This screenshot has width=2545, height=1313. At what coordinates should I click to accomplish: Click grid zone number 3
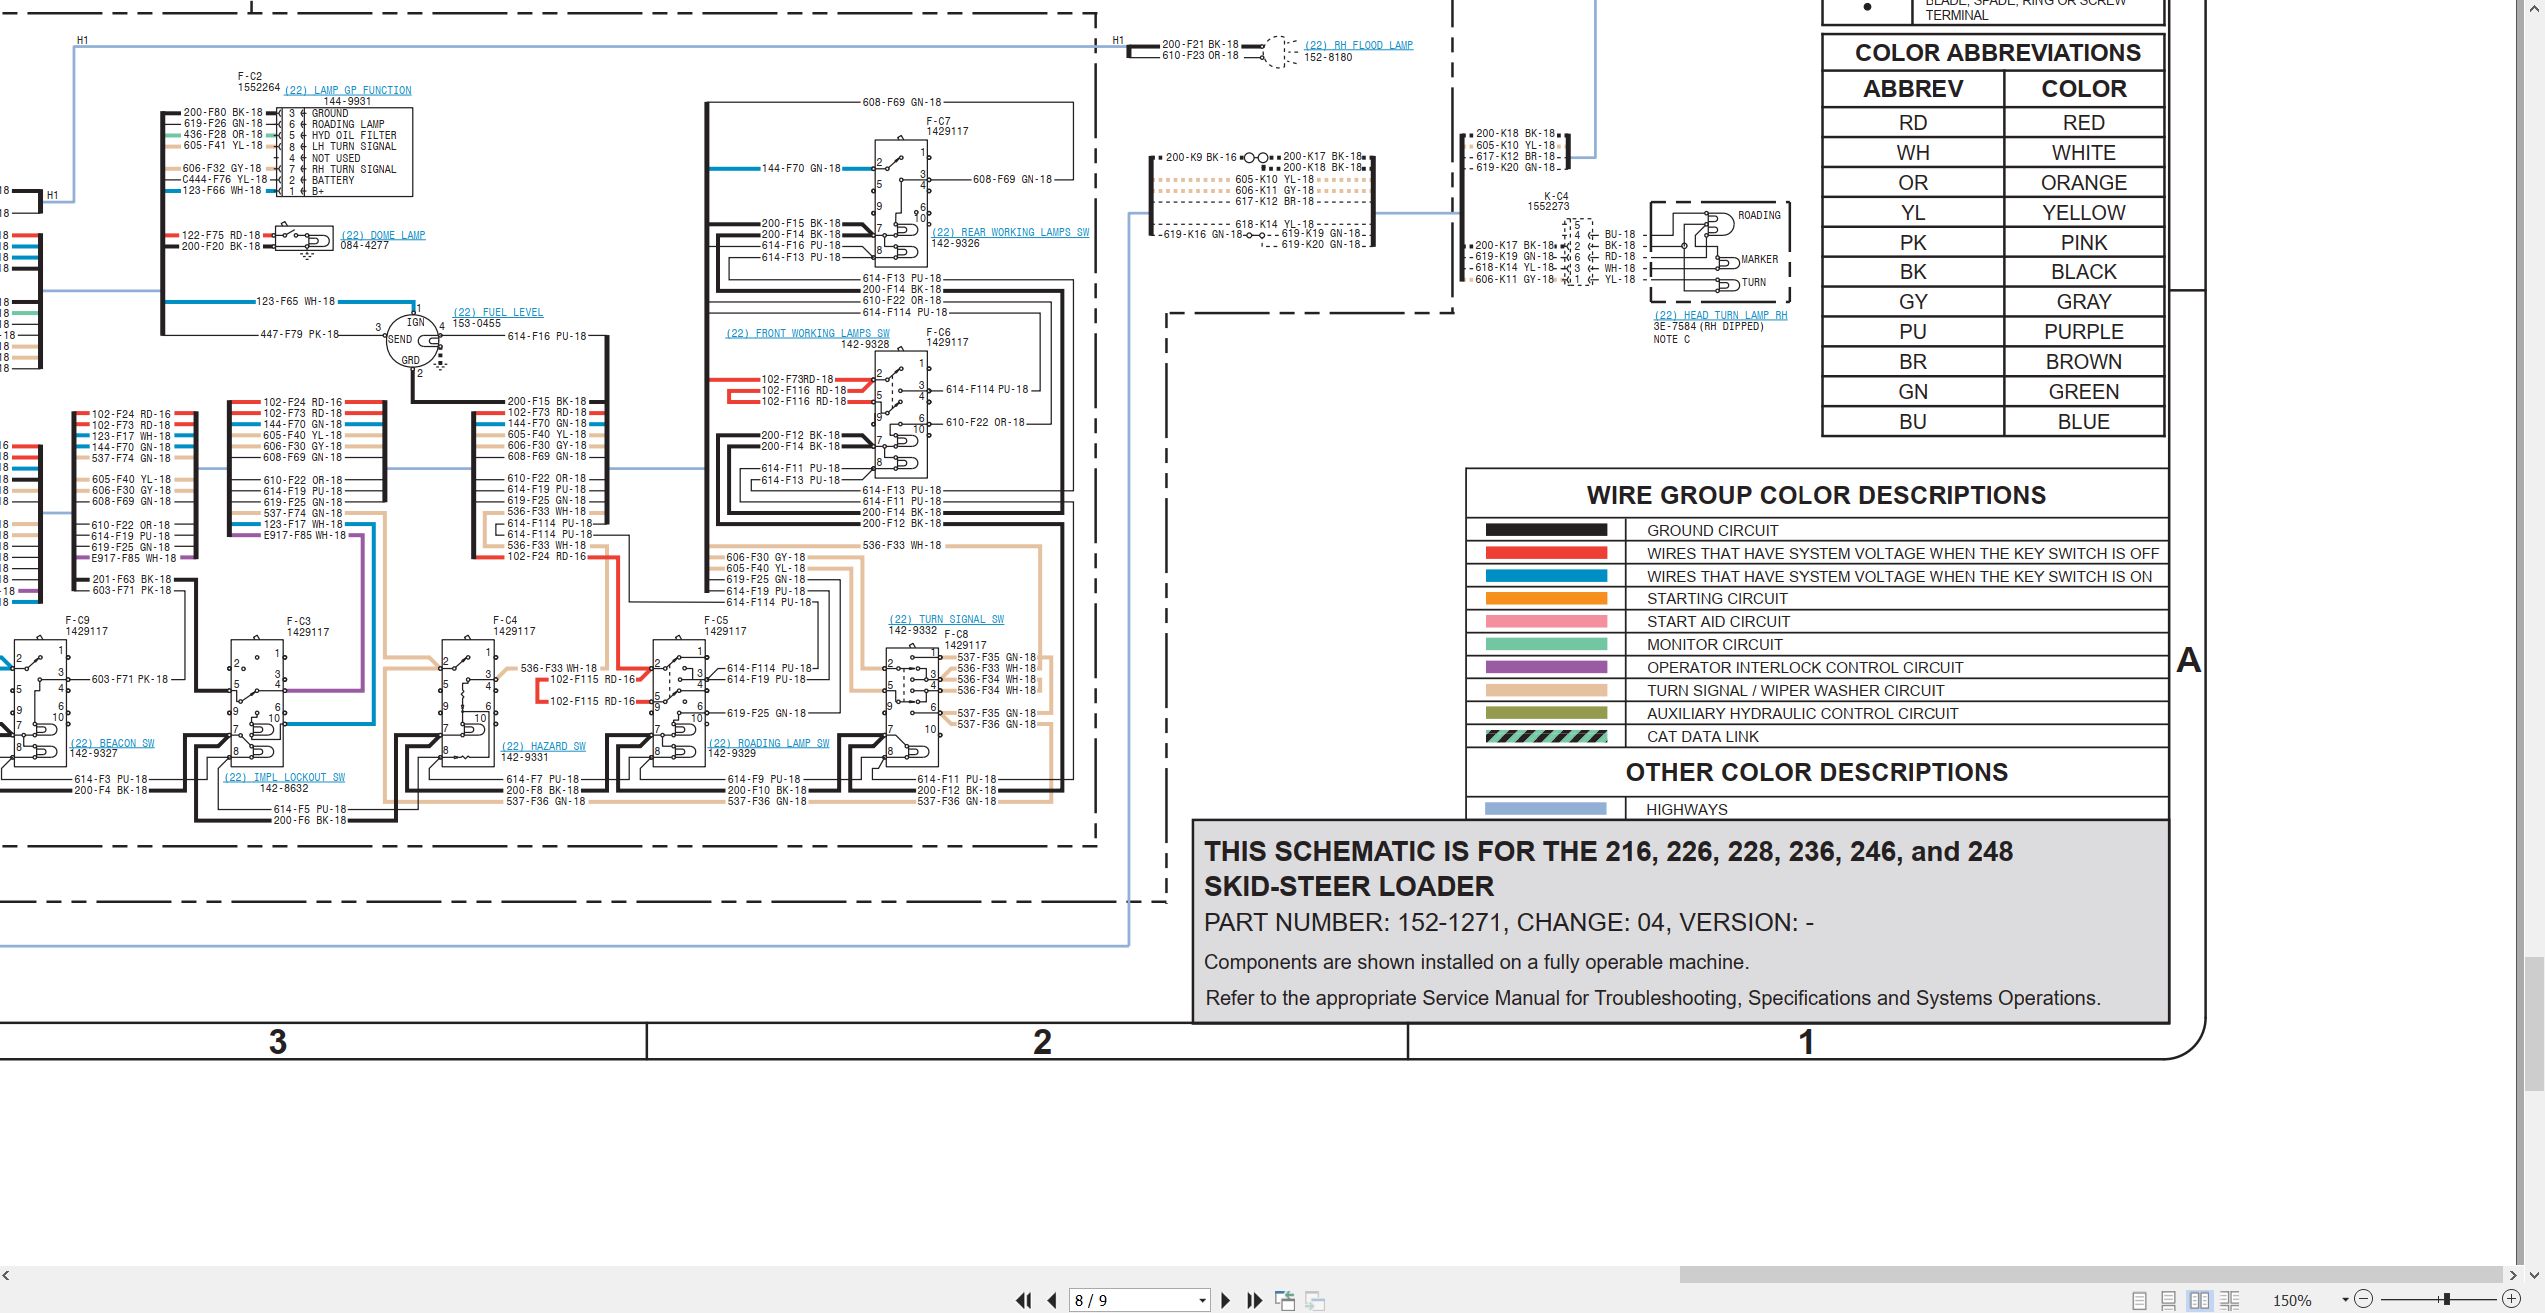pyautogui.click(x=278, y=1042)
